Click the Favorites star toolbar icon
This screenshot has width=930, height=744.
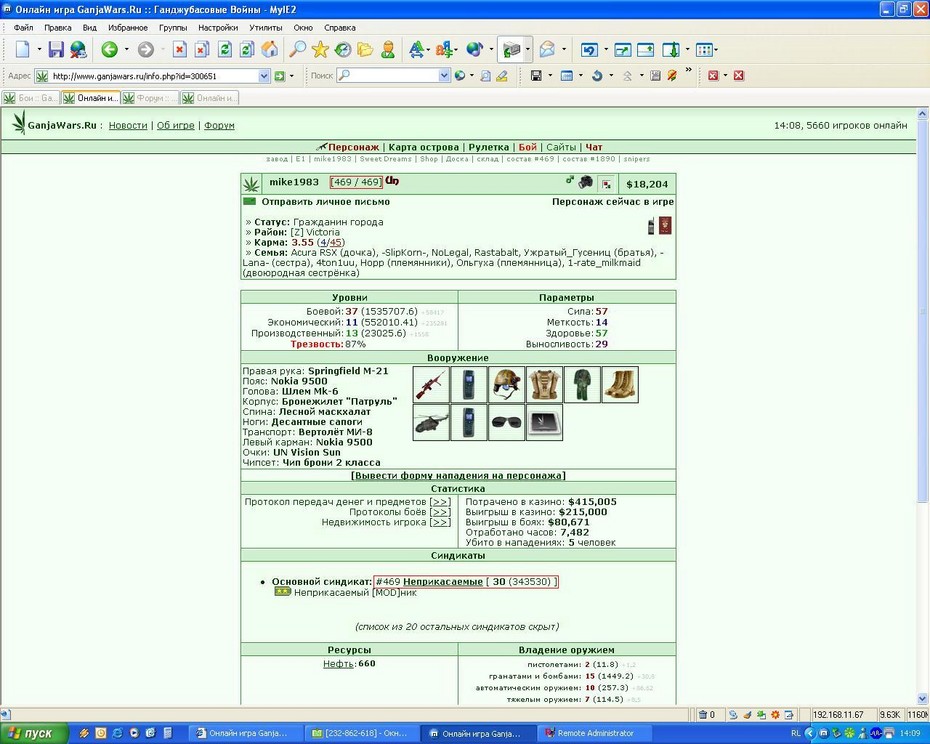click(320, 50)
